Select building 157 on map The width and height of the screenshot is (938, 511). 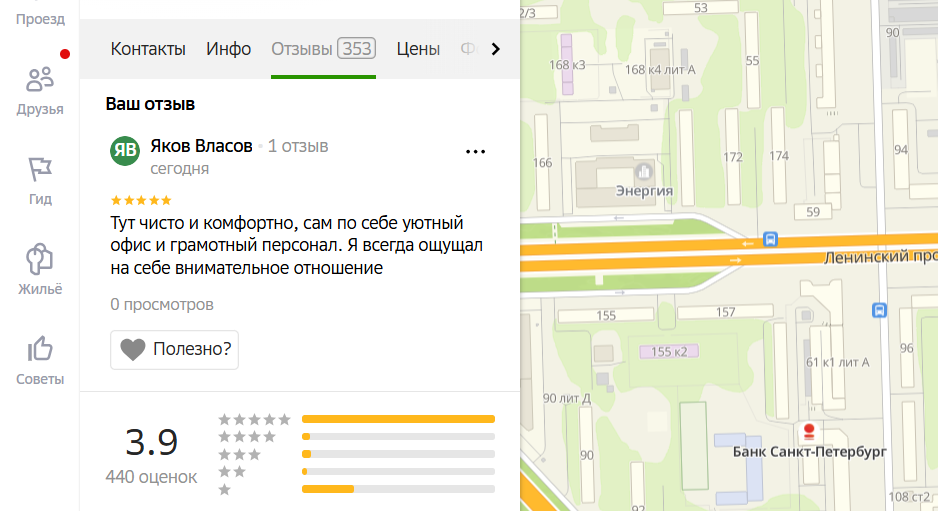[x=725, y=312]
